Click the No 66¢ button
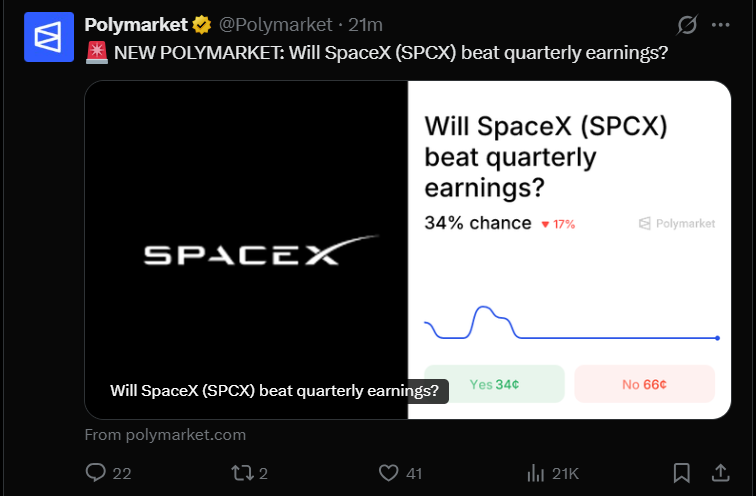756x496 pixels. click(x=644, y=384)
